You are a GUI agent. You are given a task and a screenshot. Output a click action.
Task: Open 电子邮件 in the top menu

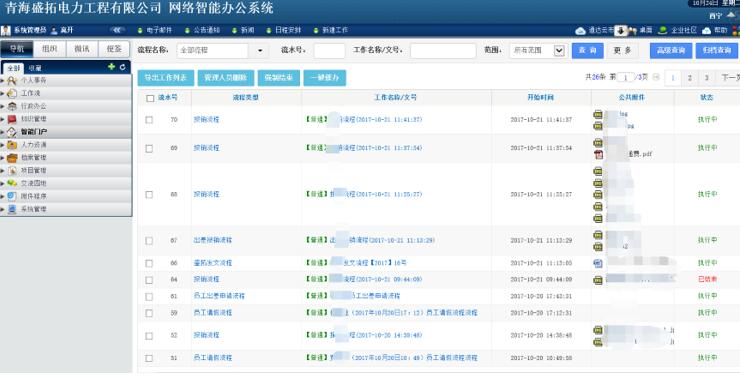coord(155,30)
